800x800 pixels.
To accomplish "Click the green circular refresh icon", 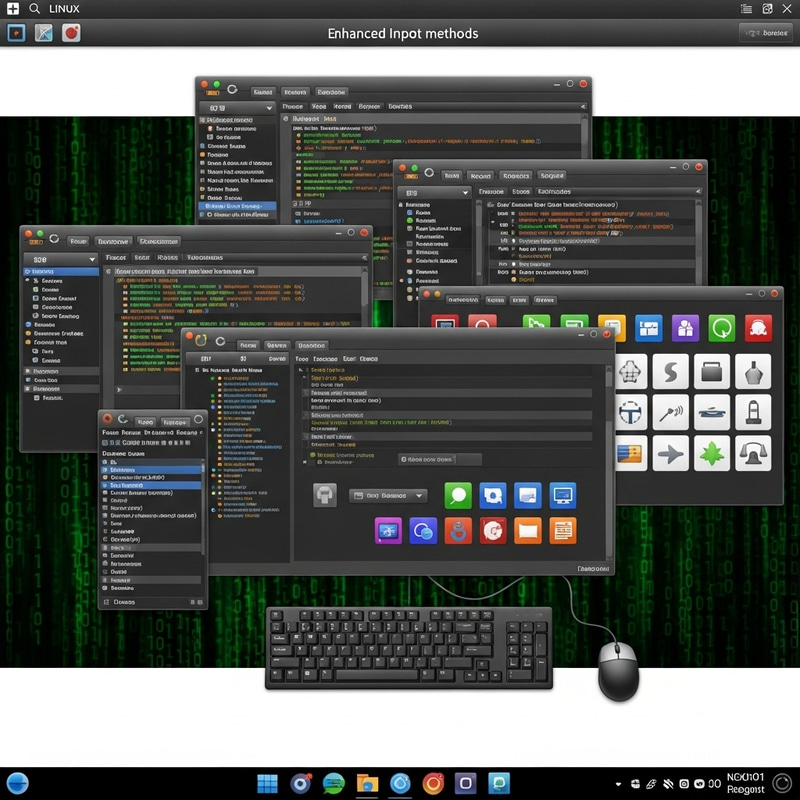I will point(723,327).
